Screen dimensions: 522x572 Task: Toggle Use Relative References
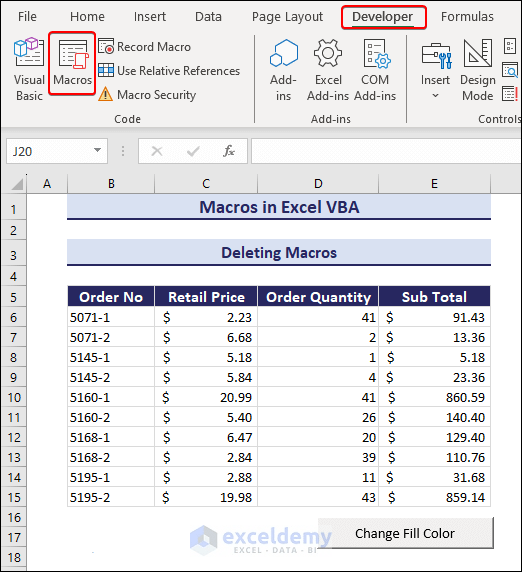coord(169,71)
